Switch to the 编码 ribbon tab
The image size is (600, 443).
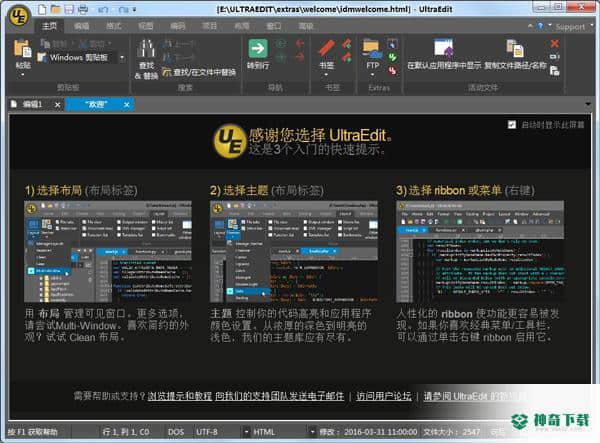tap(178, 26)
